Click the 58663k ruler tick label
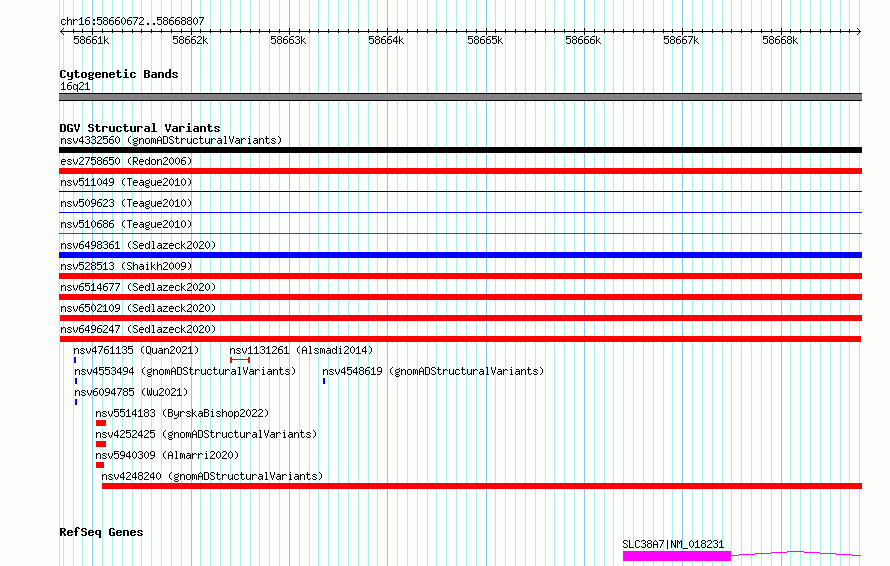The height and width of the screenshot is (566, 890). (288, 40)
